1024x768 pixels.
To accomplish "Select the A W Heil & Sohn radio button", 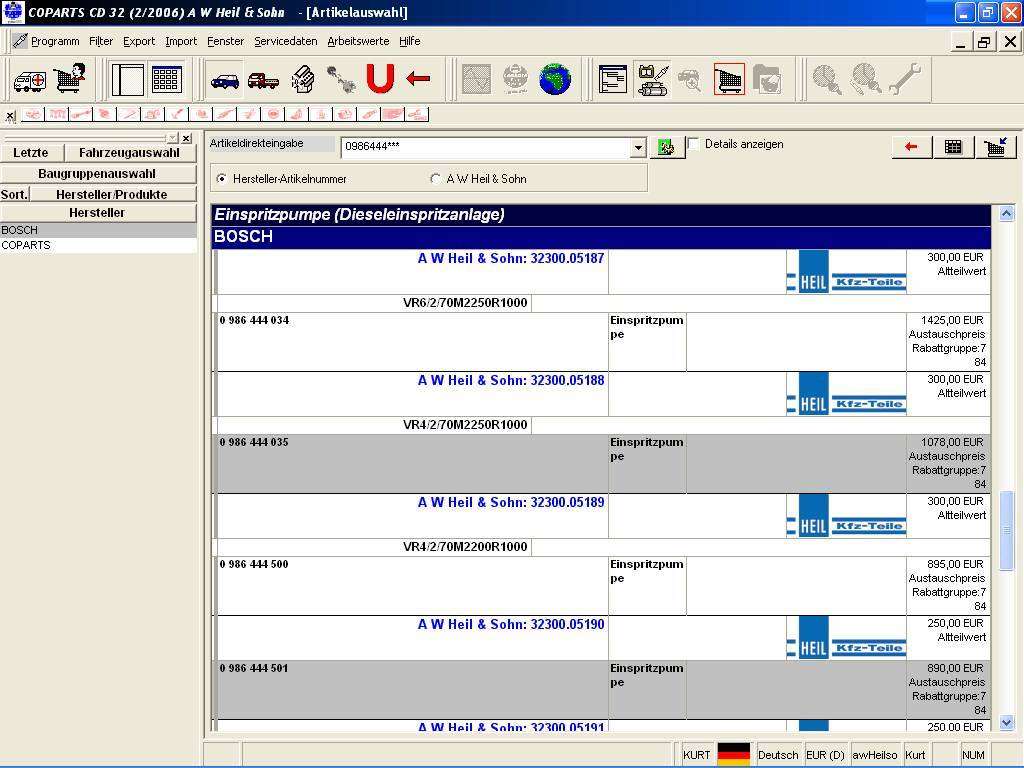I will coord(436,178).
